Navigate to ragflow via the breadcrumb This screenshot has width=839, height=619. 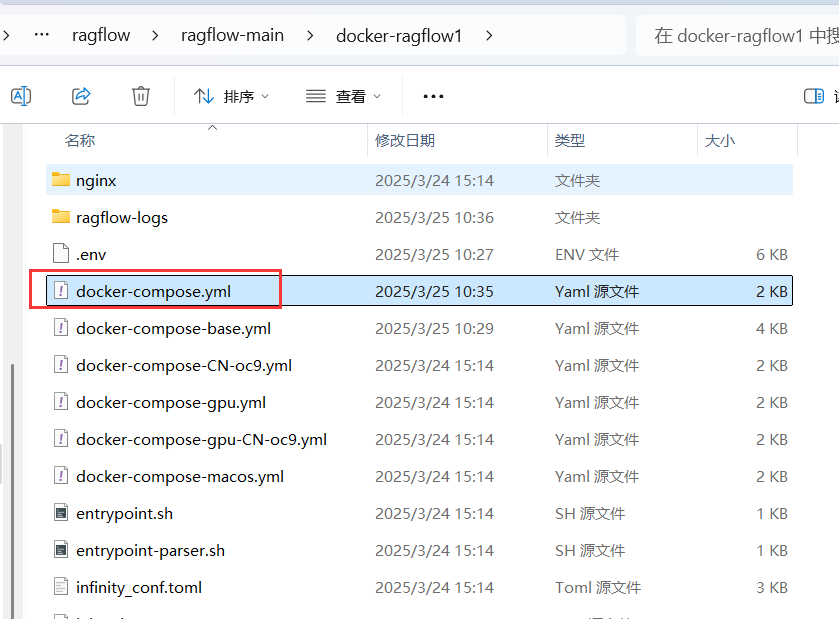tap(101, 35)
